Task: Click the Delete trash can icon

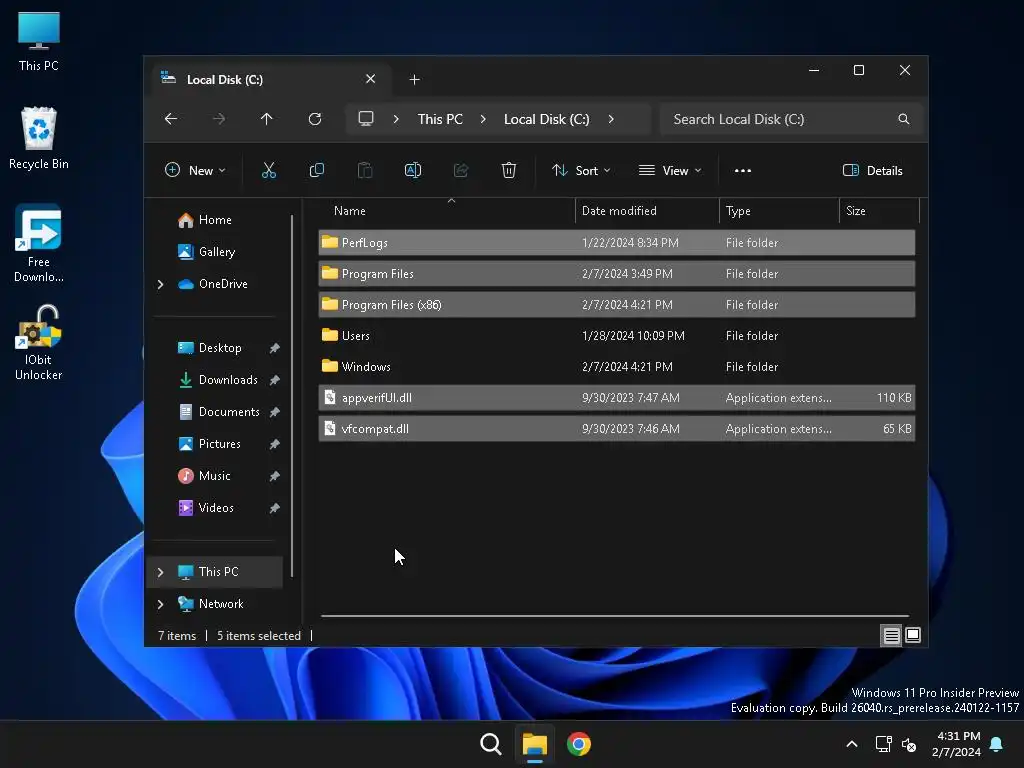Action: [509, 170]
